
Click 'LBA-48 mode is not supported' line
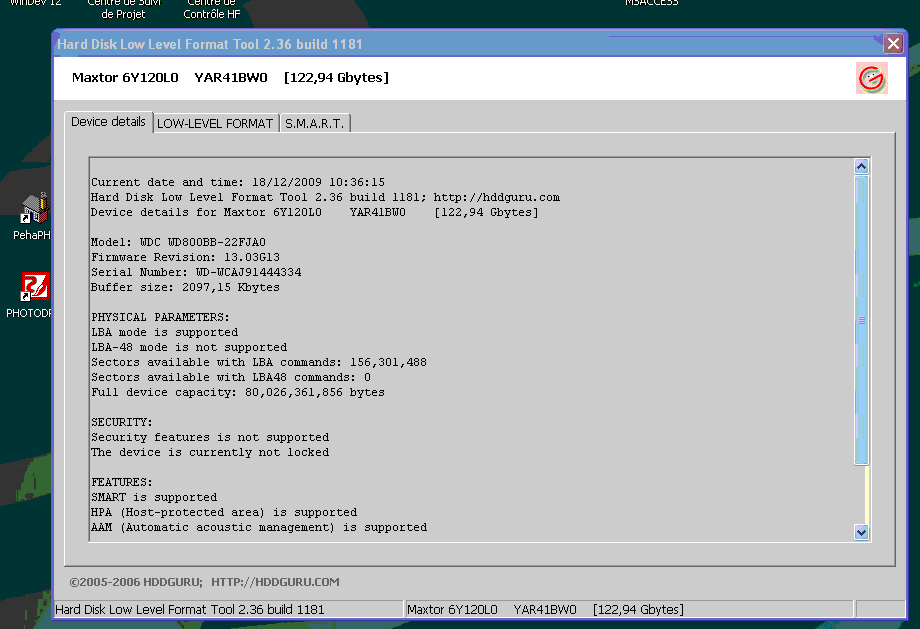[189, 347]
